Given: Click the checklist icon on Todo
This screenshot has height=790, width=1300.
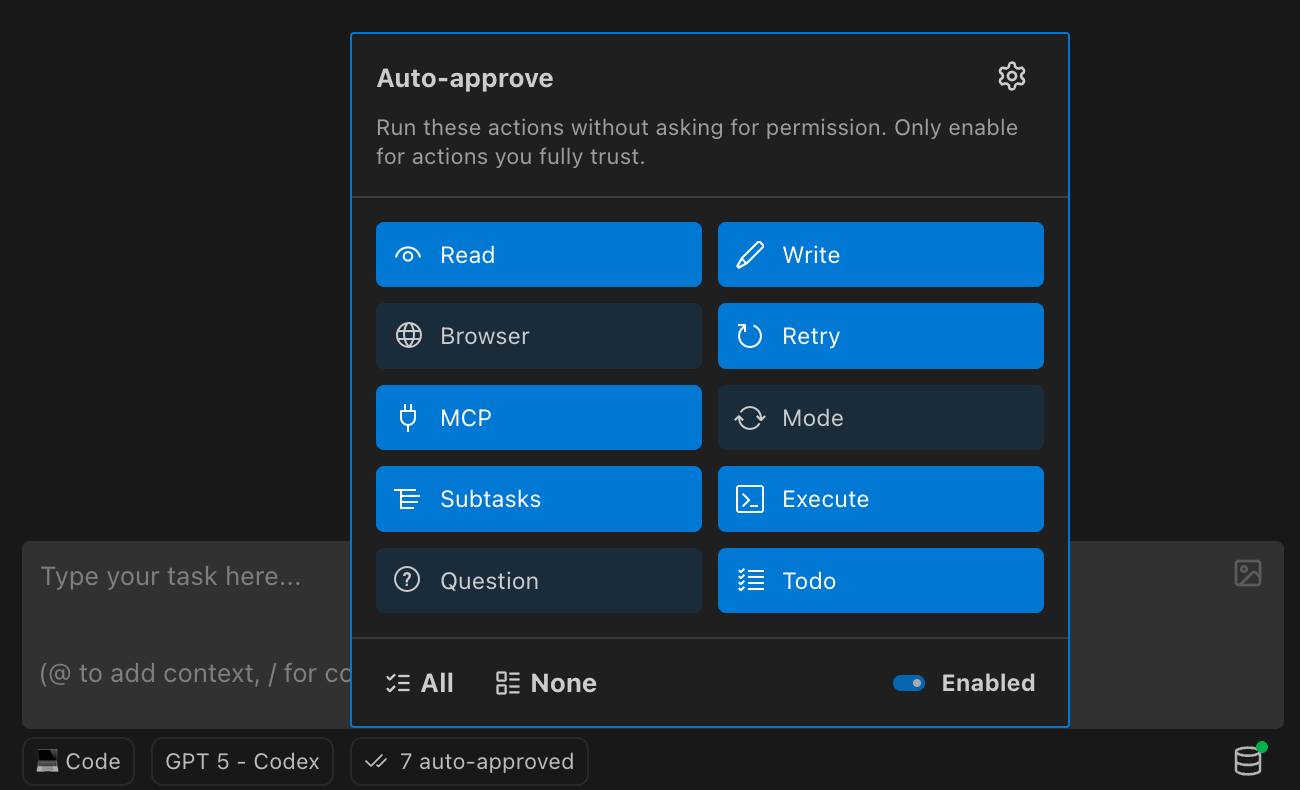Looking at the screenshot, I should [x=749, y=580].
